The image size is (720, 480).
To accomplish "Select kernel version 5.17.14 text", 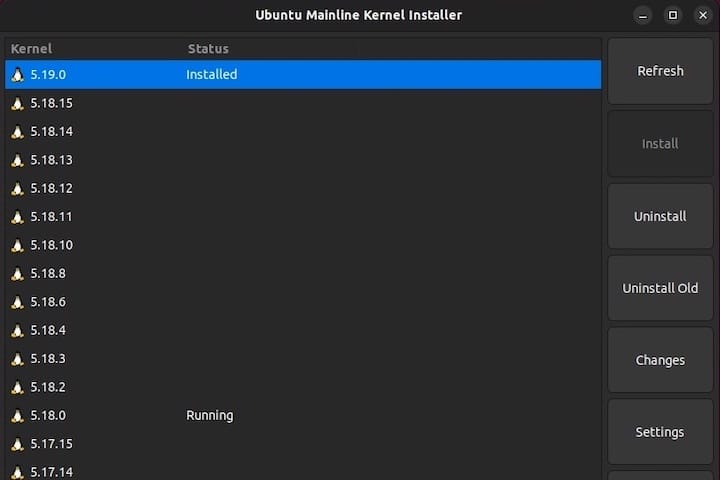I will tap(51, 472).
